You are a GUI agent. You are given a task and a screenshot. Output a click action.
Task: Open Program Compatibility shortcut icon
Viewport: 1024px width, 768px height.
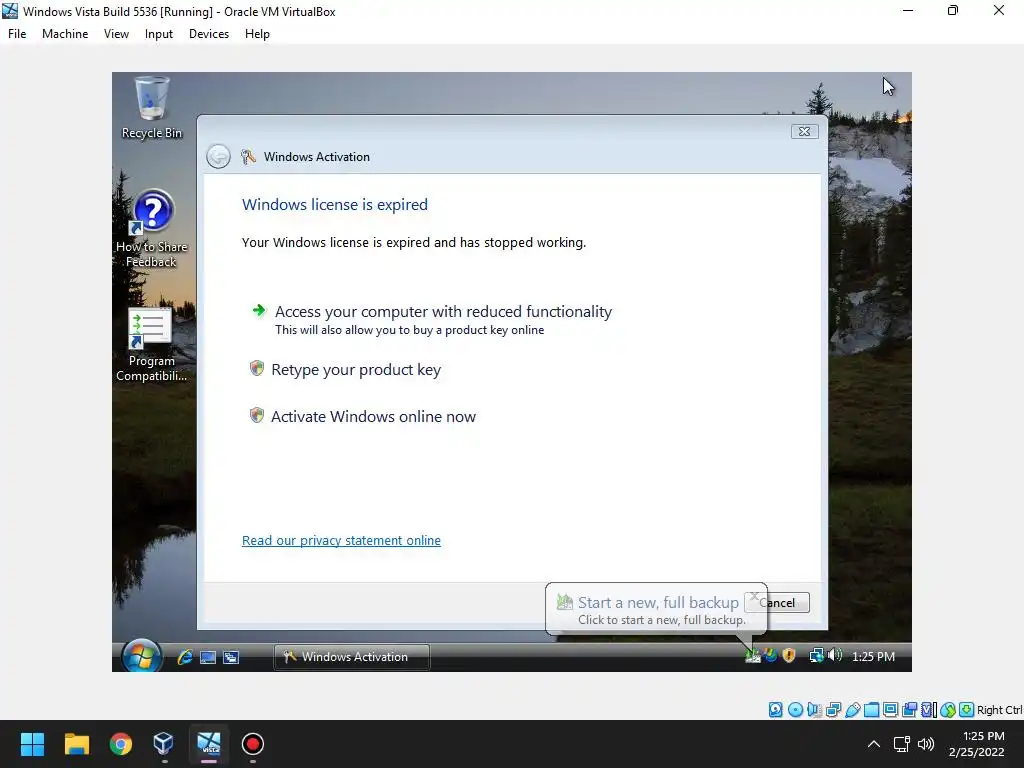(x=152, y=344)
